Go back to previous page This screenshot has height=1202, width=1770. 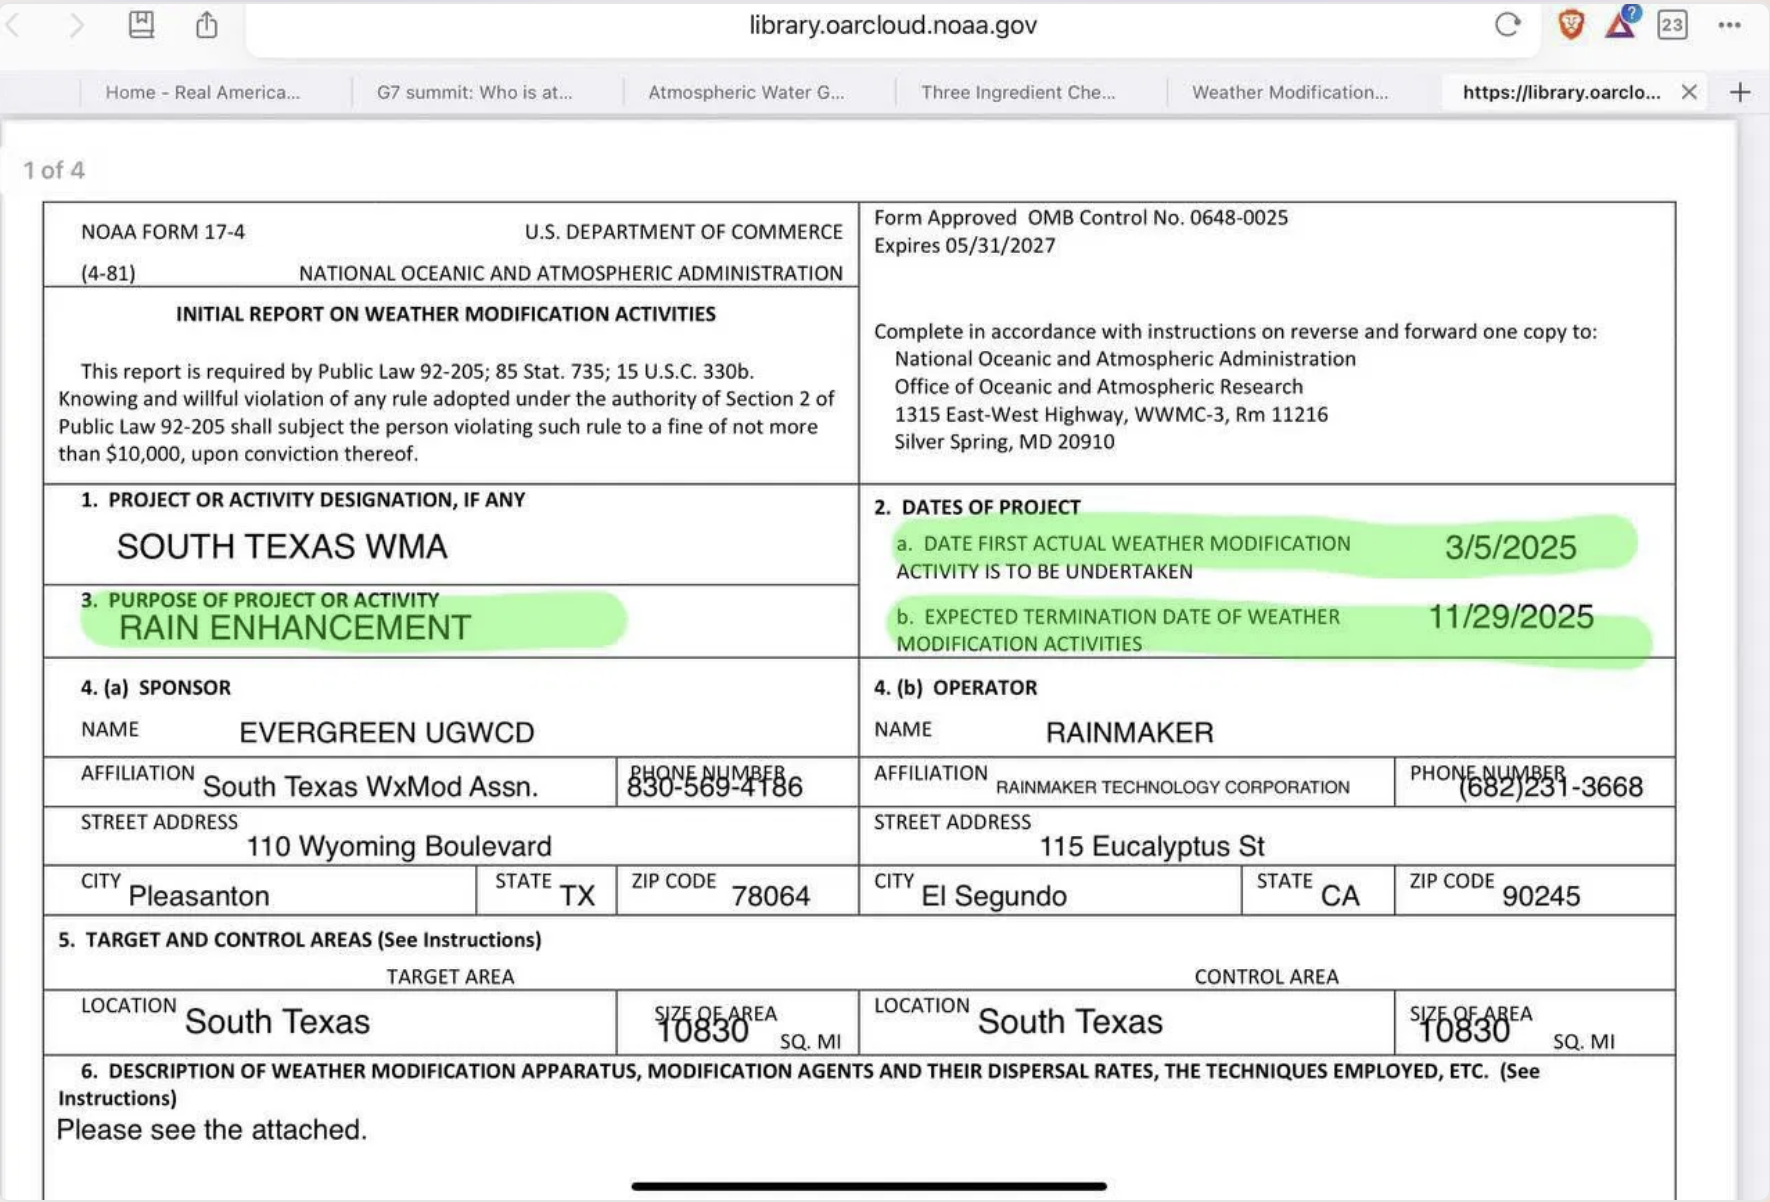point(12,25)
